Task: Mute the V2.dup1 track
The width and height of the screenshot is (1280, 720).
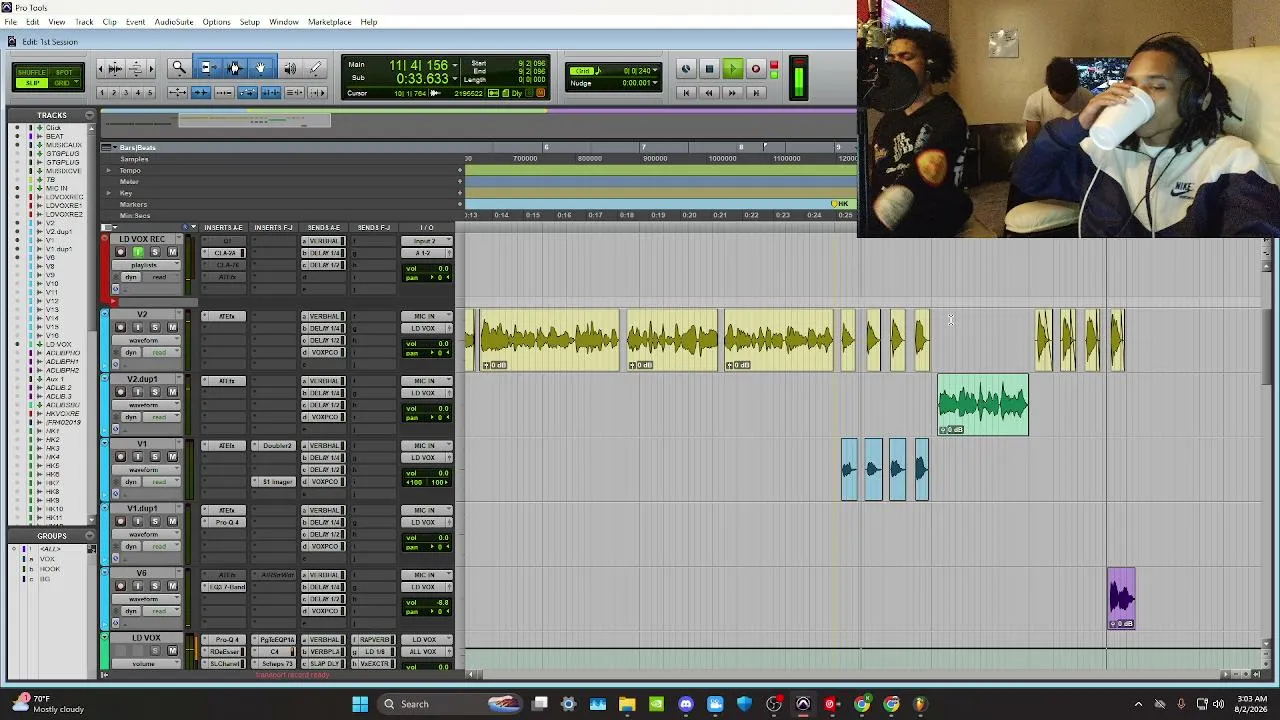Action: (172, 392)
